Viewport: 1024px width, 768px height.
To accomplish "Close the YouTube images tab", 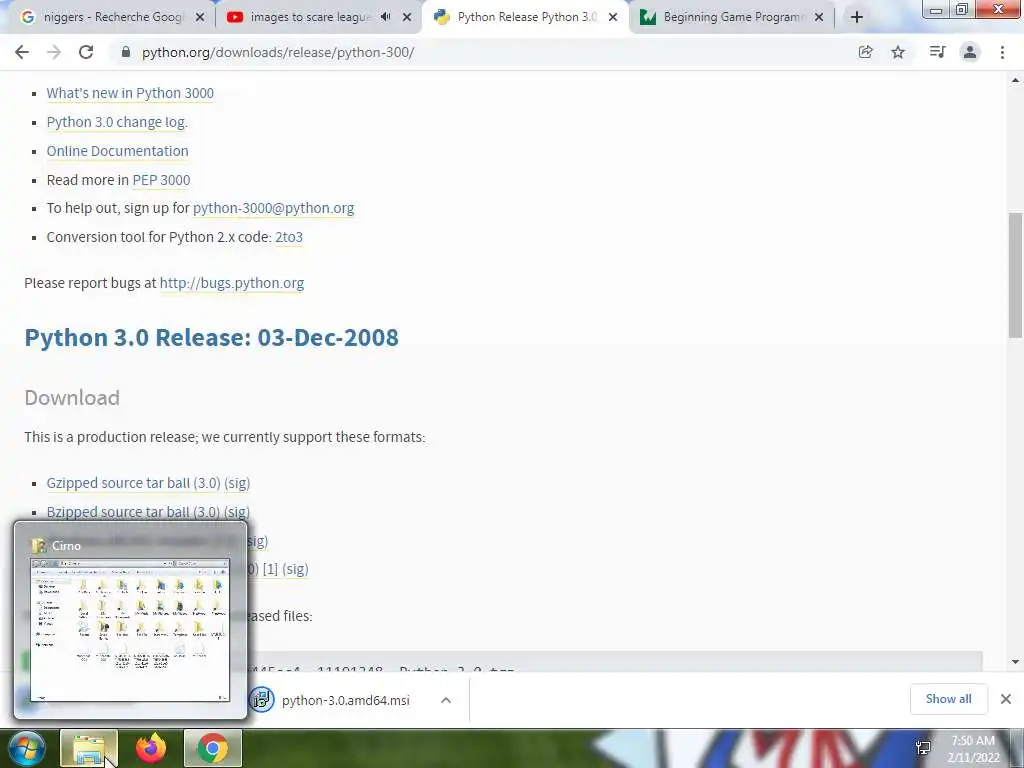I will click(x=407, y=17).
